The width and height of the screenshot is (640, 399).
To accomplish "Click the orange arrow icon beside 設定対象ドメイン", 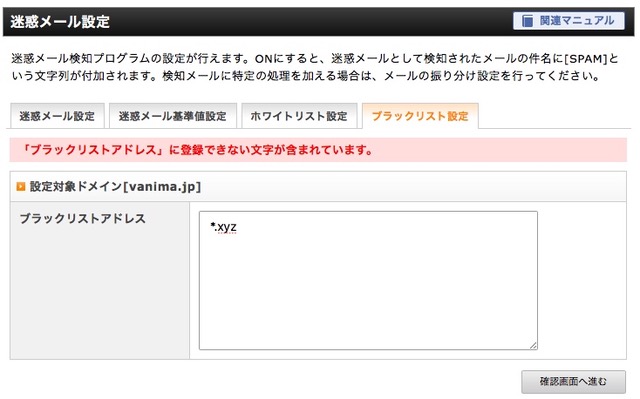I will pos(21,187).
